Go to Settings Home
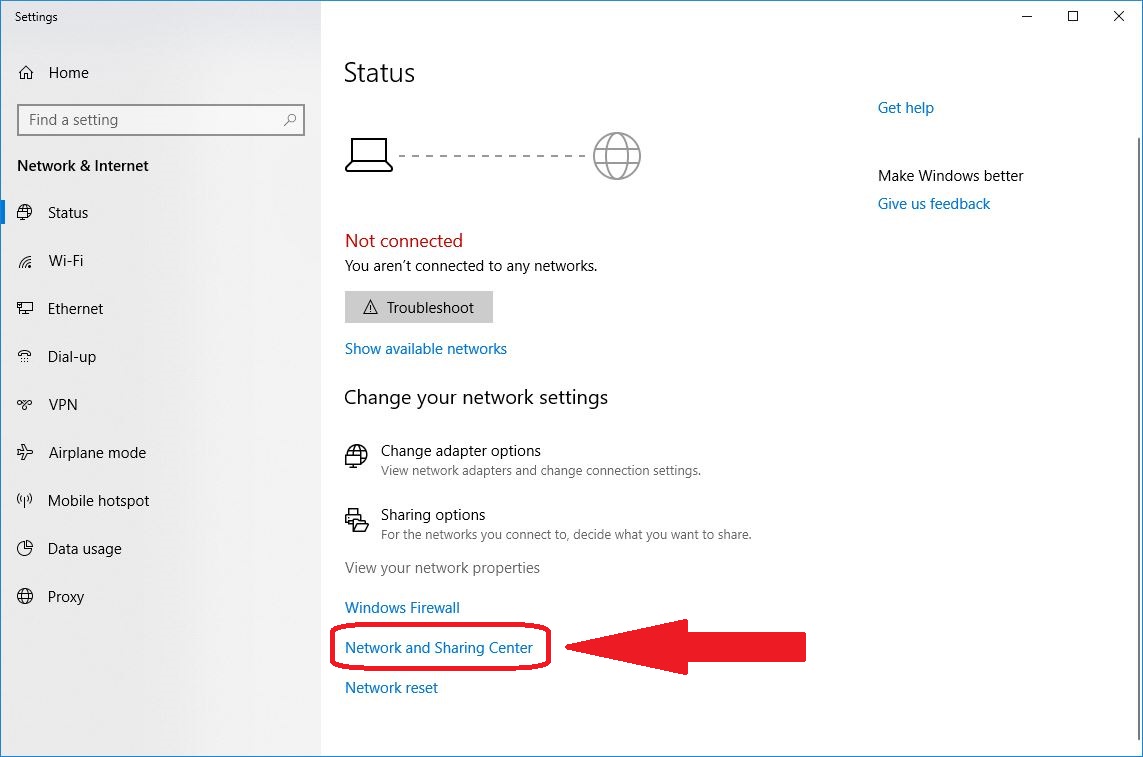Viewport: 1143px width, 757px height. coord(69,72)
